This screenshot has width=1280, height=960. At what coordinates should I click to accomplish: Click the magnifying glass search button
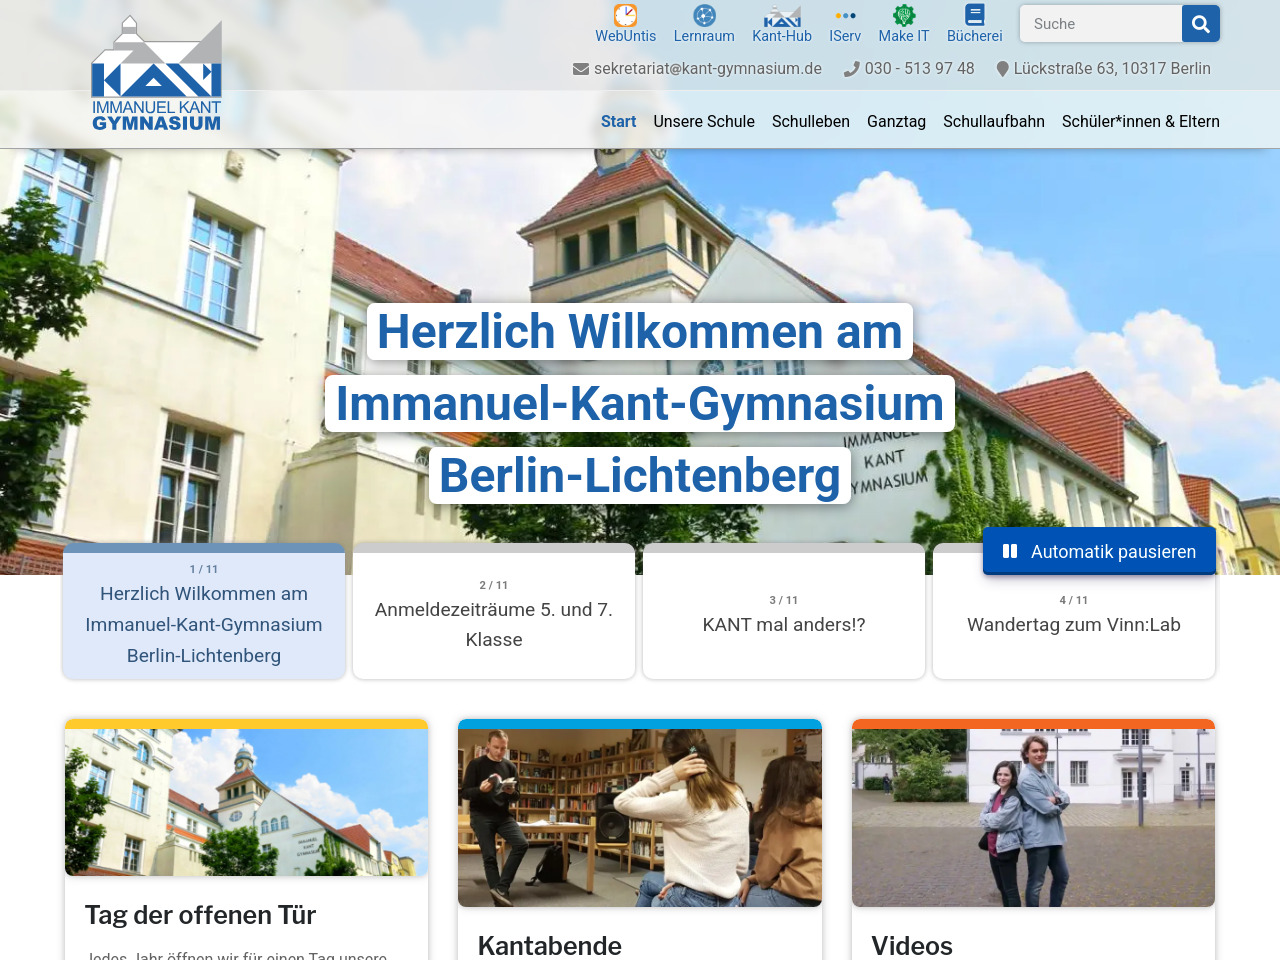pyautogui.click(x=1200, y=24)
